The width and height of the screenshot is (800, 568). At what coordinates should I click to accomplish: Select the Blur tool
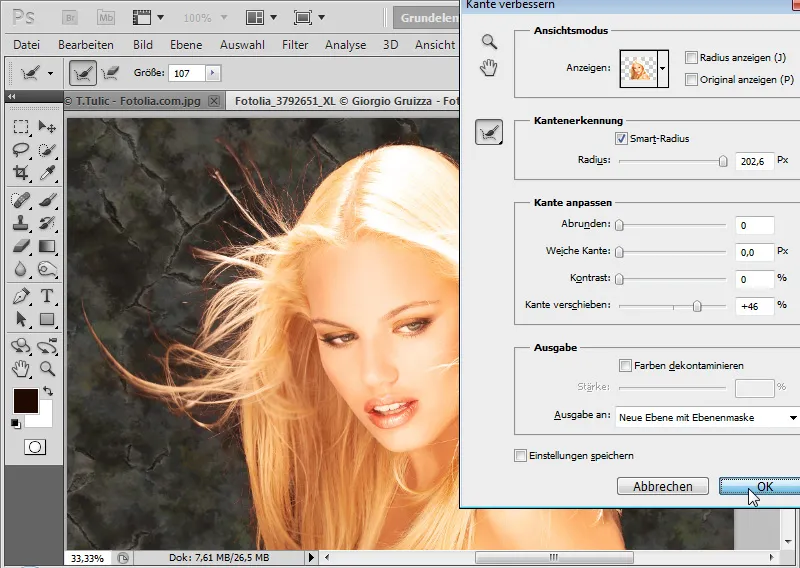(x=21, y=269)
